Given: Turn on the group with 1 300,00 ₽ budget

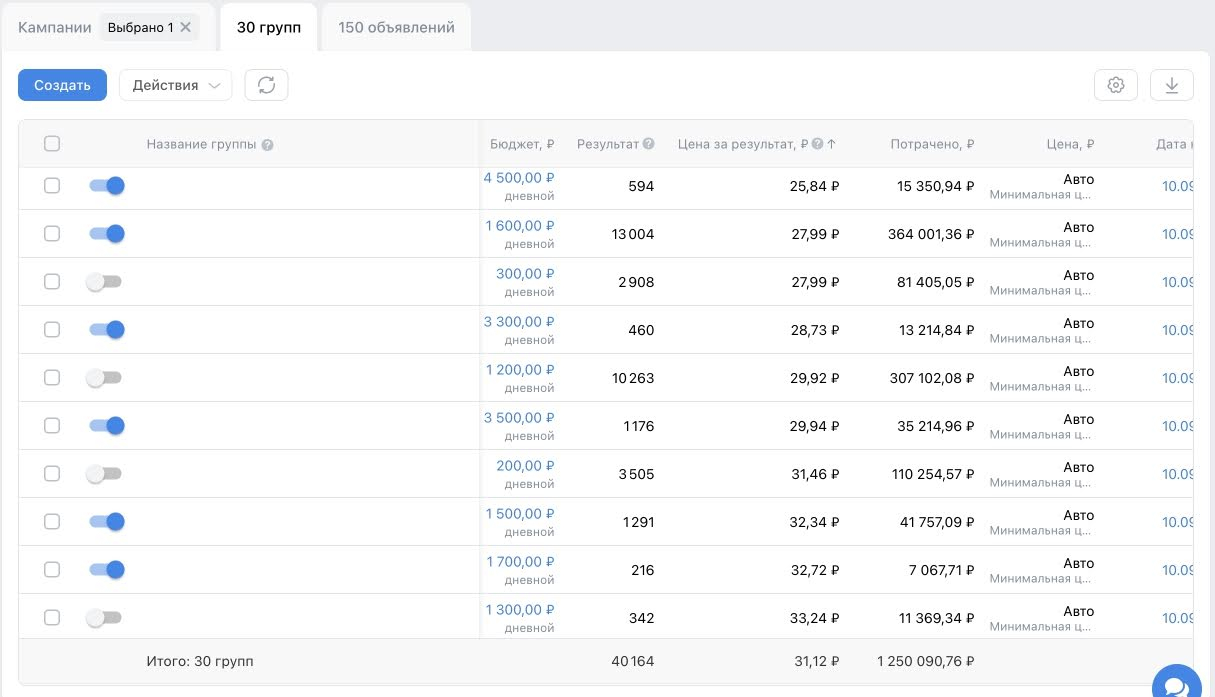Looking at the screenshot, I should (x=104, y=618).
